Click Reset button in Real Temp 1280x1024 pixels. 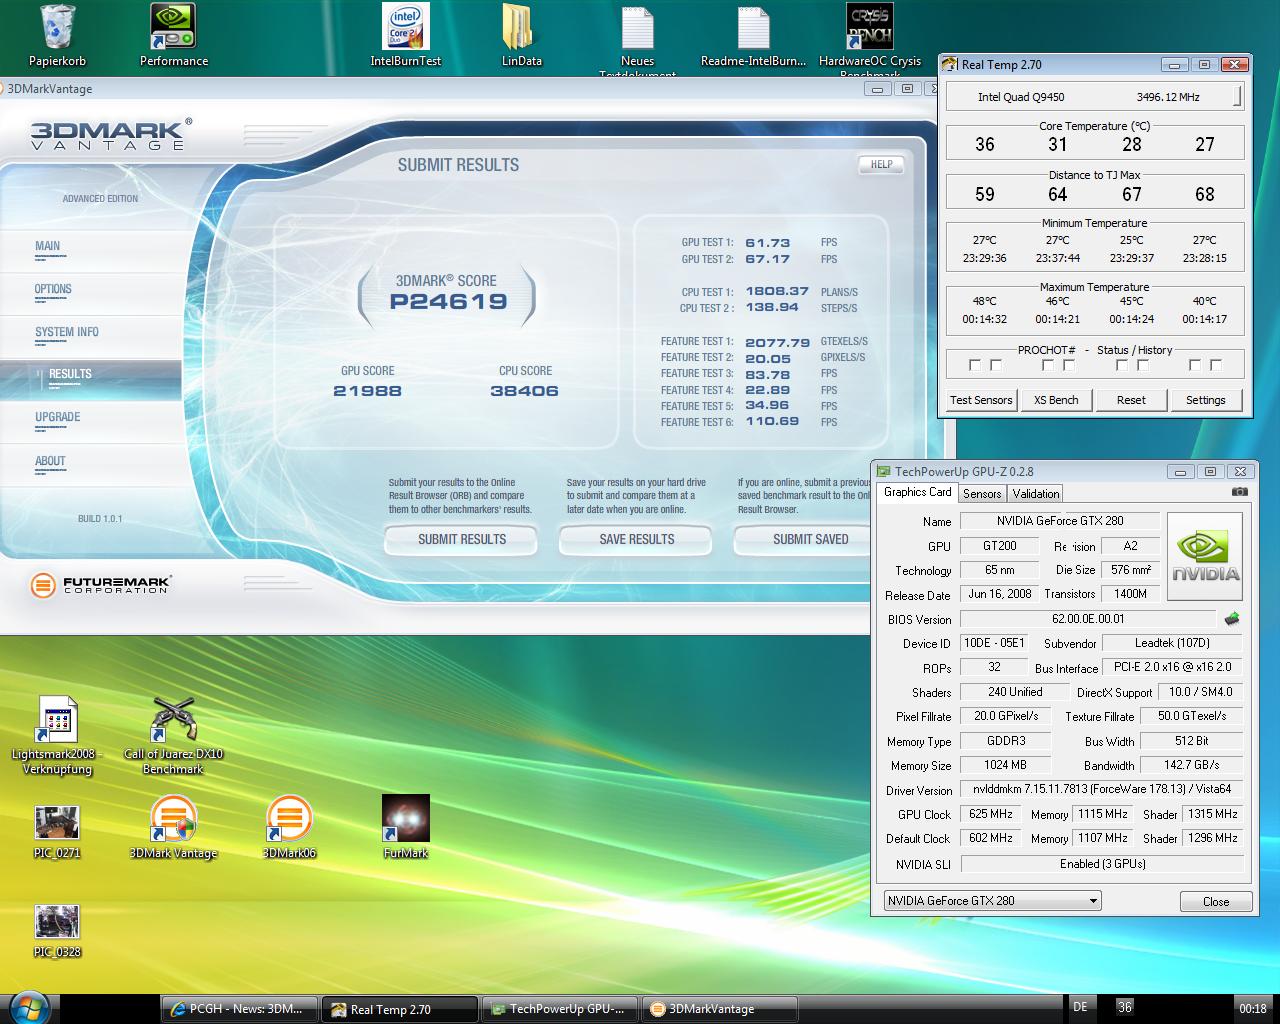(x=1131, y=400)
